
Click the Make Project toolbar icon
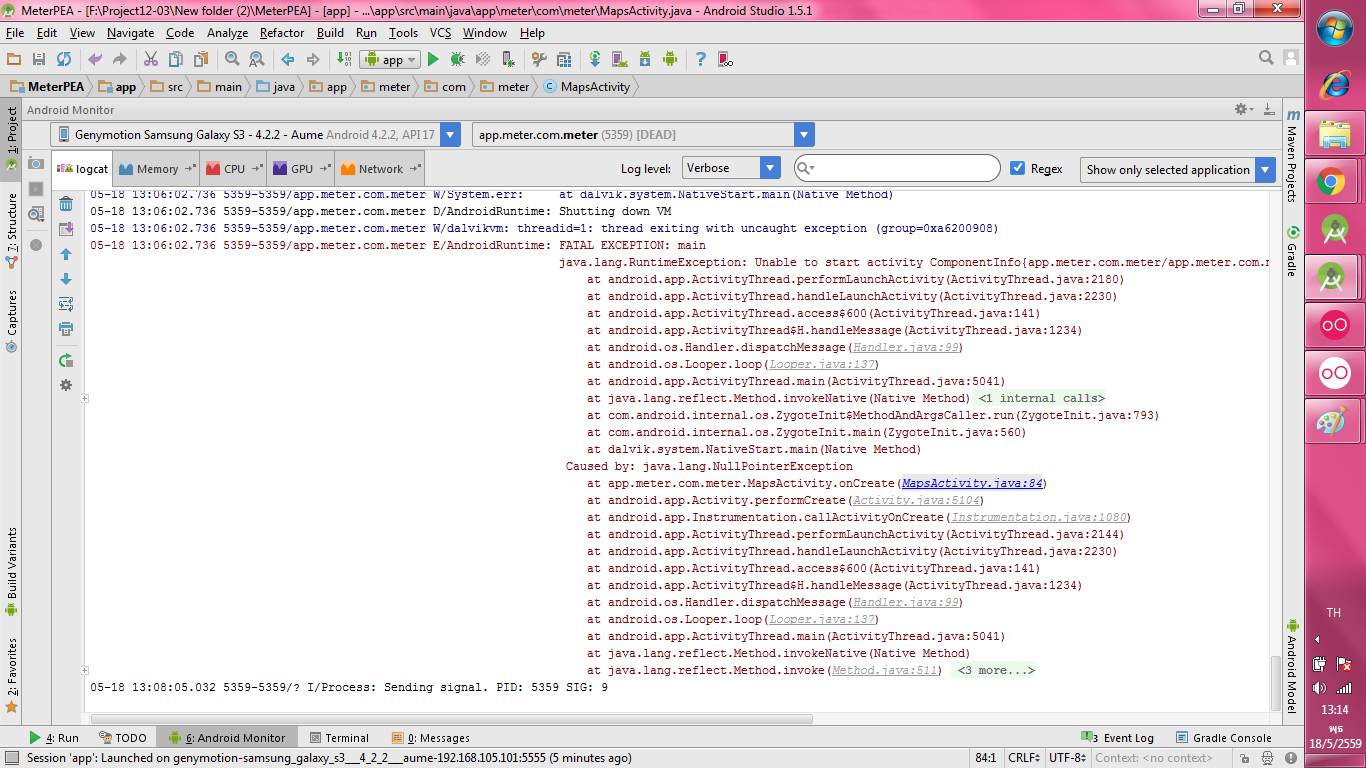pyautogui.click(x=344, y=60)
